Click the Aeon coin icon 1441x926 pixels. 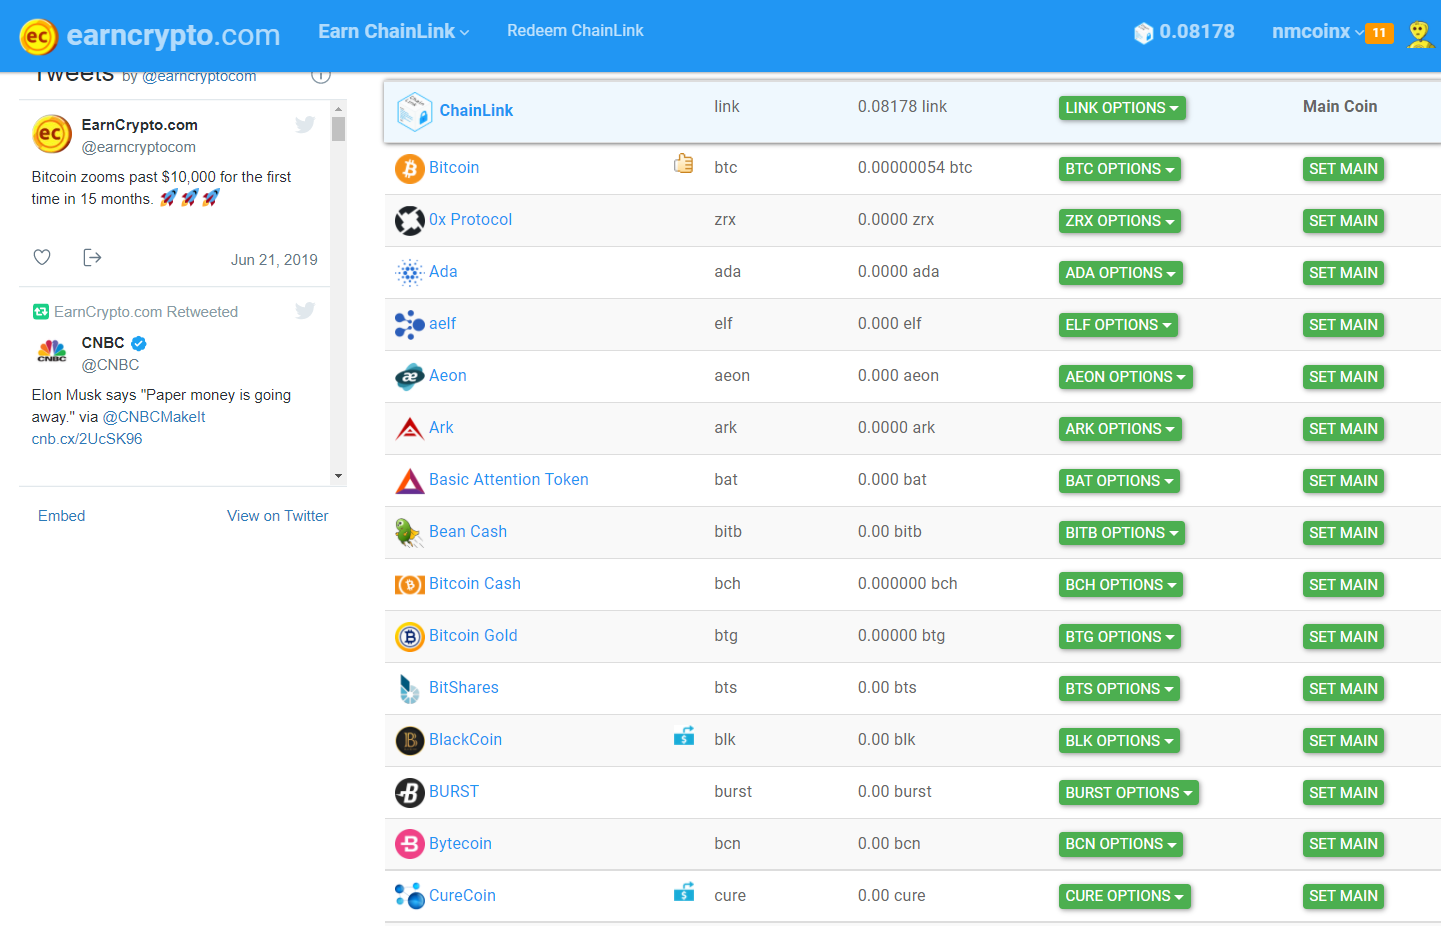409,377
